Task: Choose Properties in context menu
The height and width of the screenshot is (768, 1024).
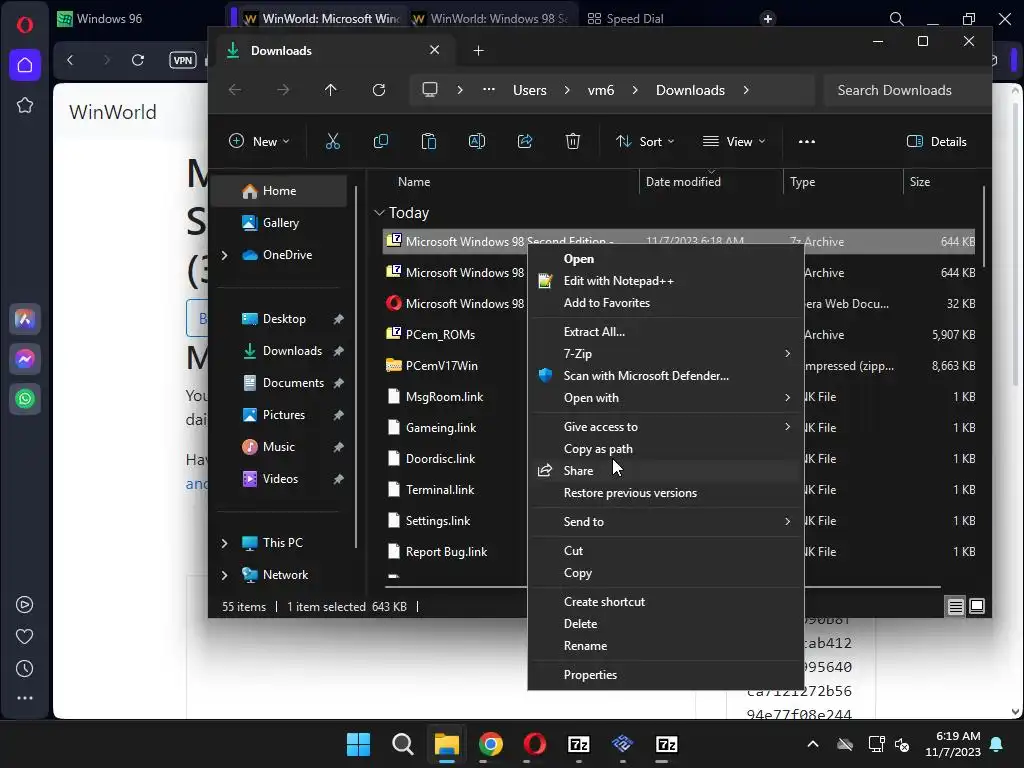Action: 665,675
